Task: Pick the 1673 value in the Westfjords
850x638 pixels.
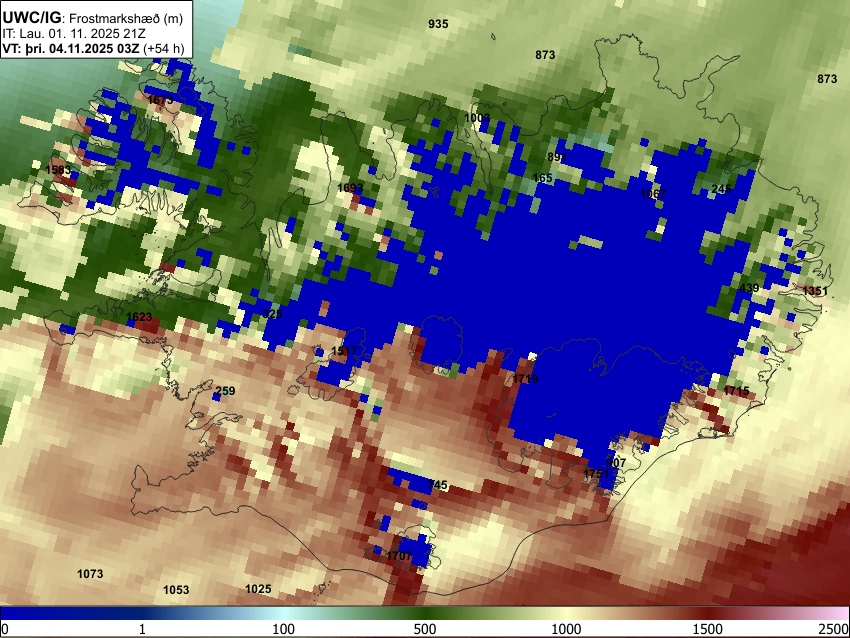Action: click(160, 100)
